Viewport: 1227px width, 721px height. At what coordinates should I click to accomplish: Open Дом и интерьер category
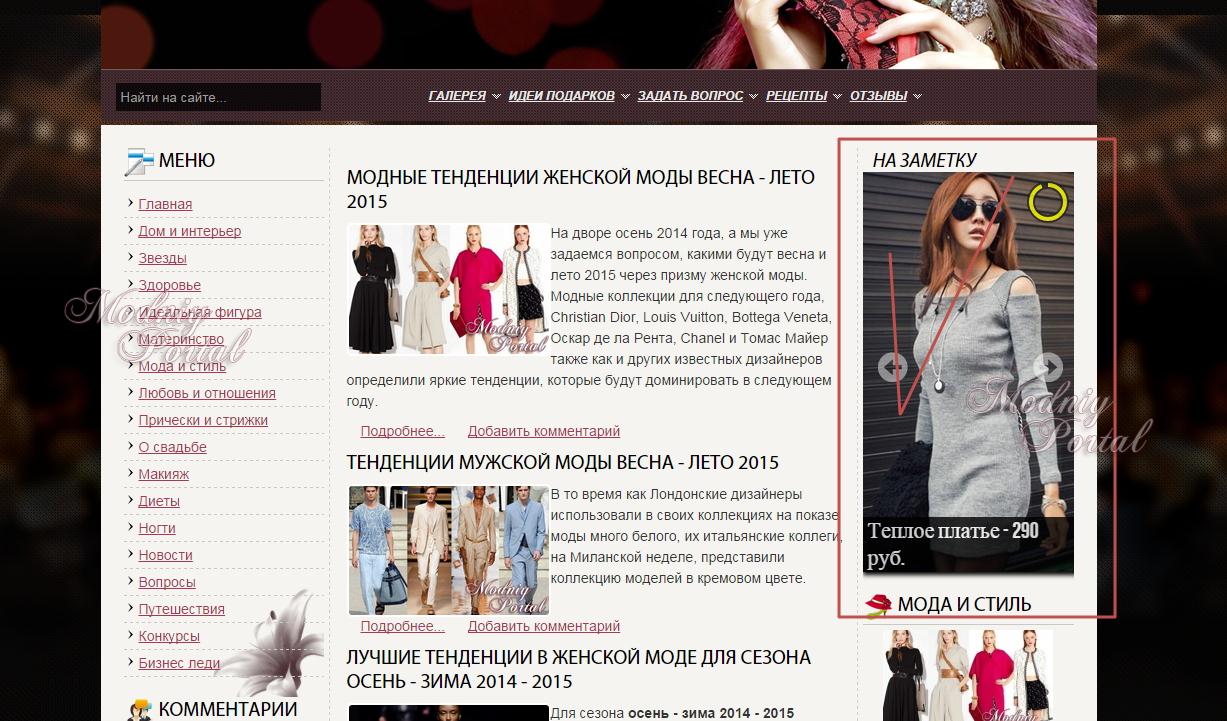coord(189,231)
